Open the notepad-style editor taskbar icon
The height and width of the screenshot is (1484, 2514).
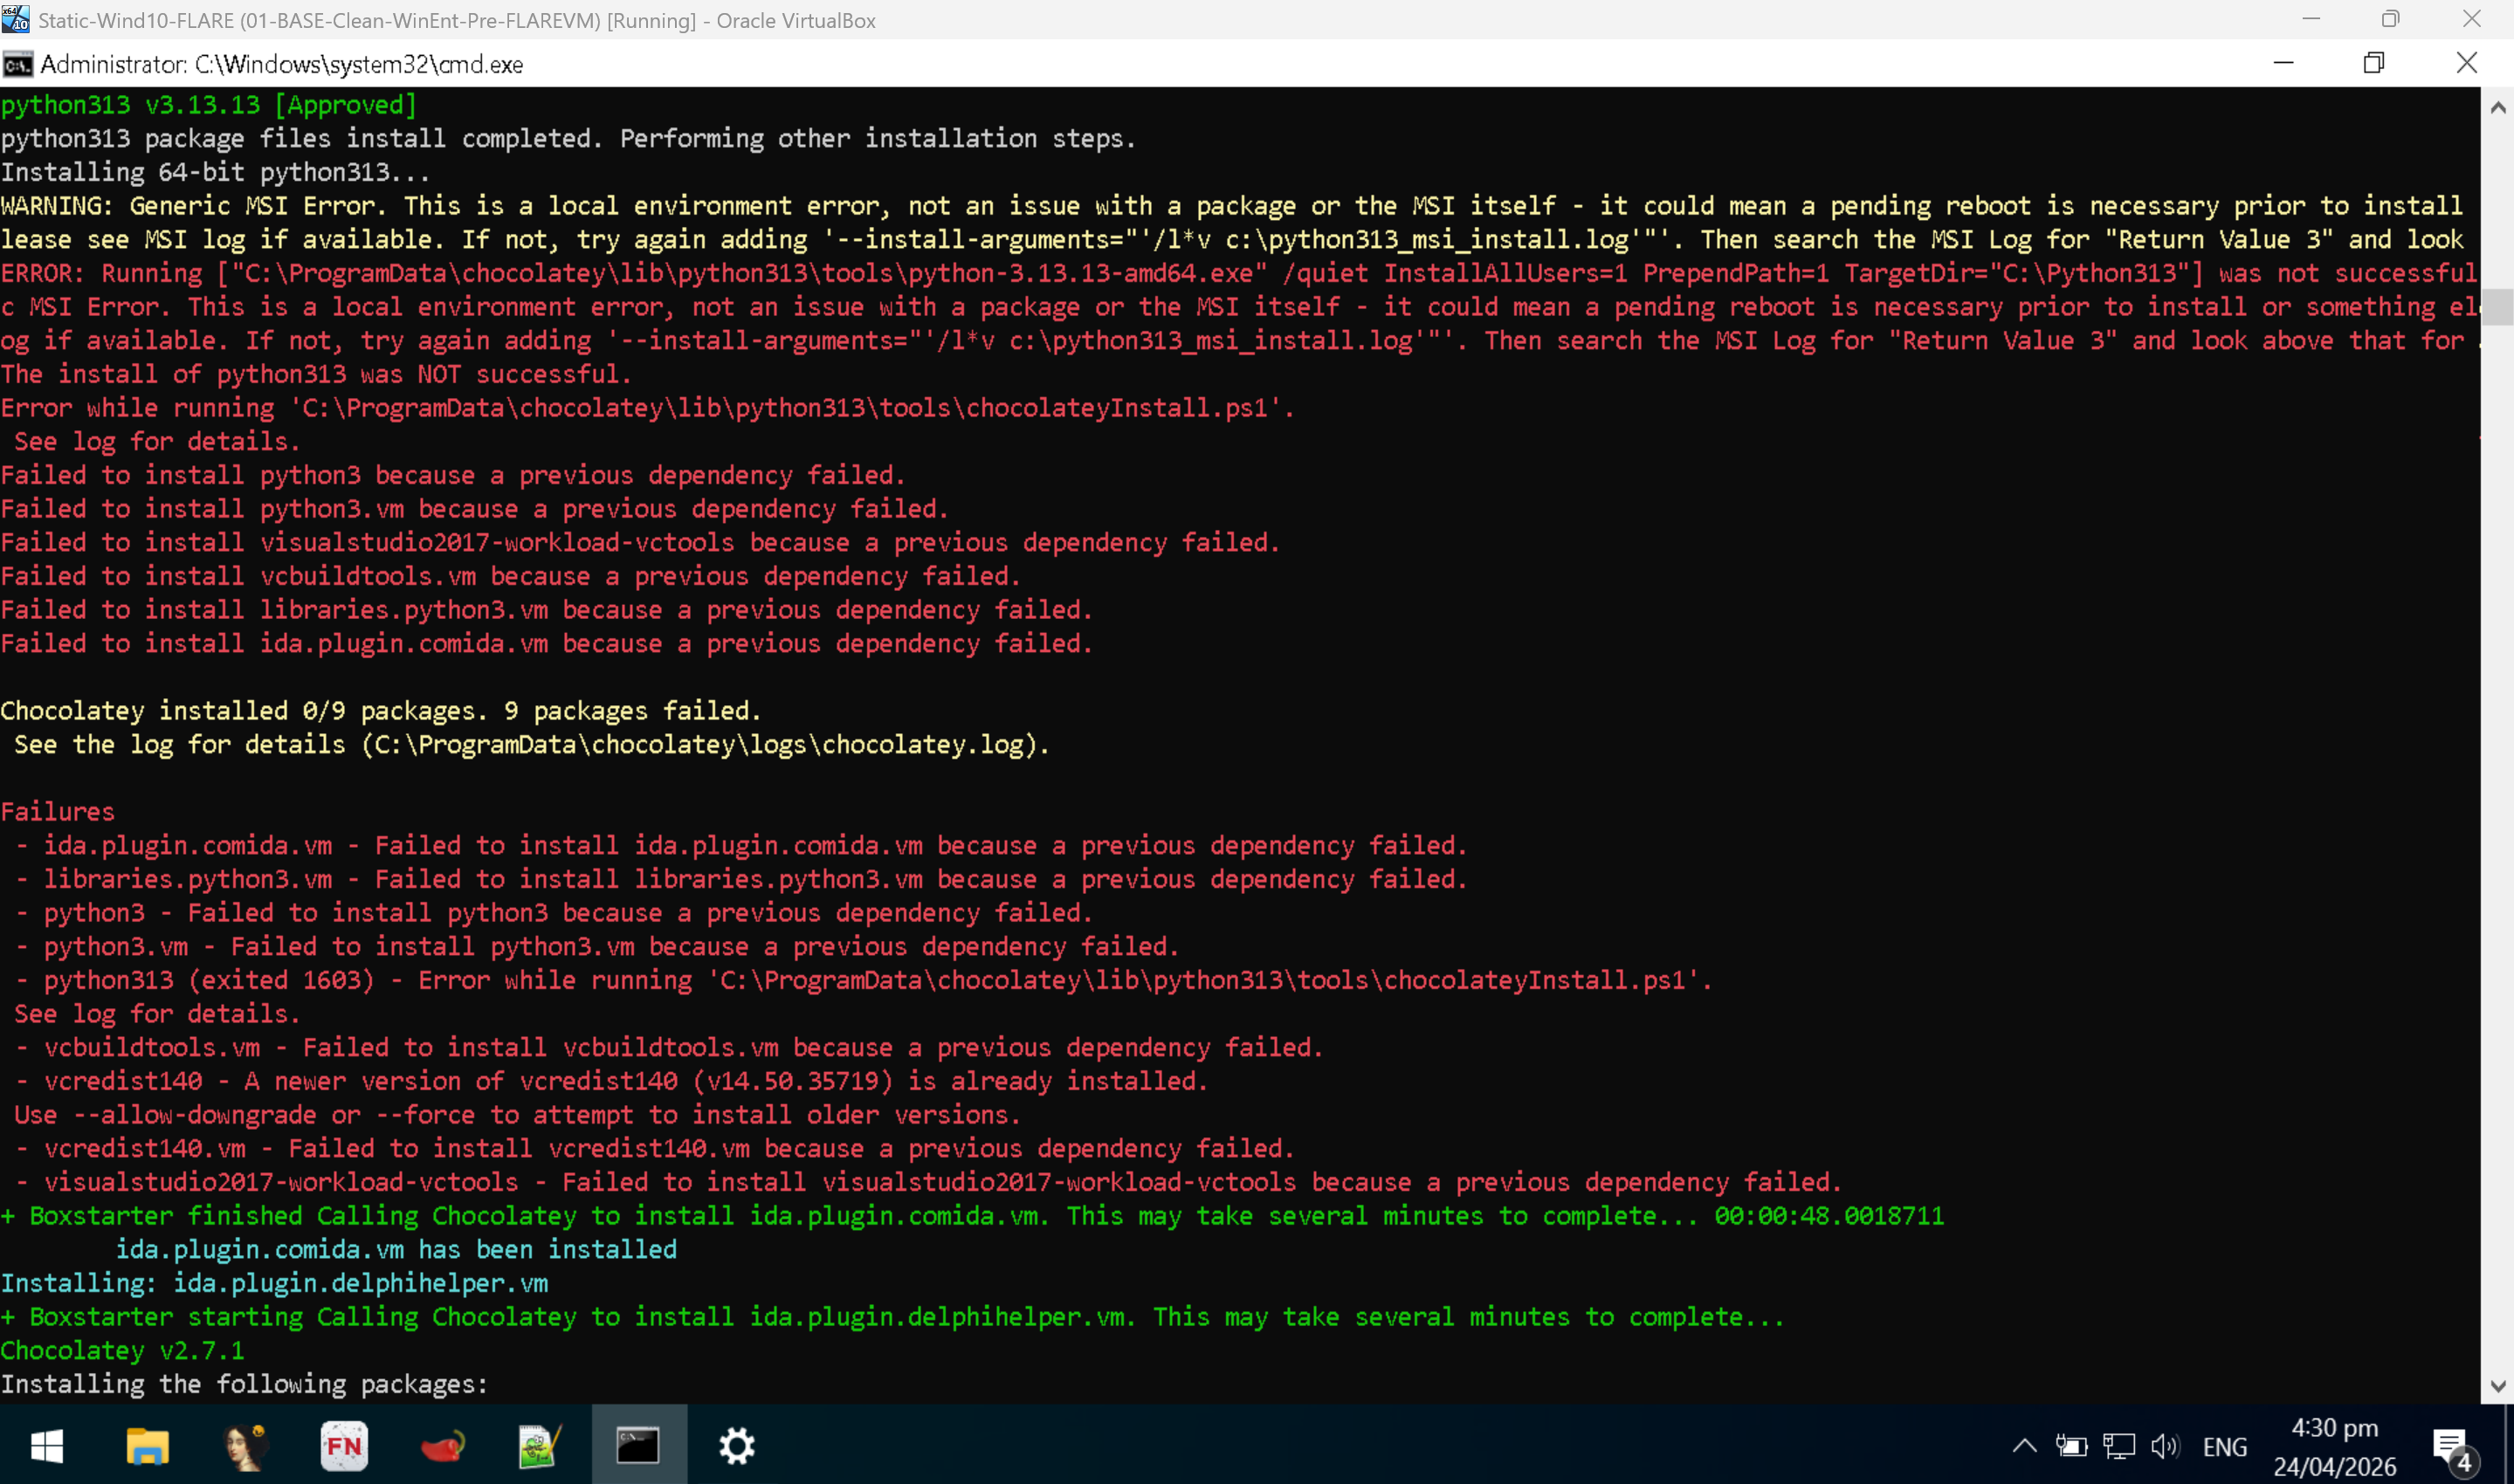(x=540, y=1445)
